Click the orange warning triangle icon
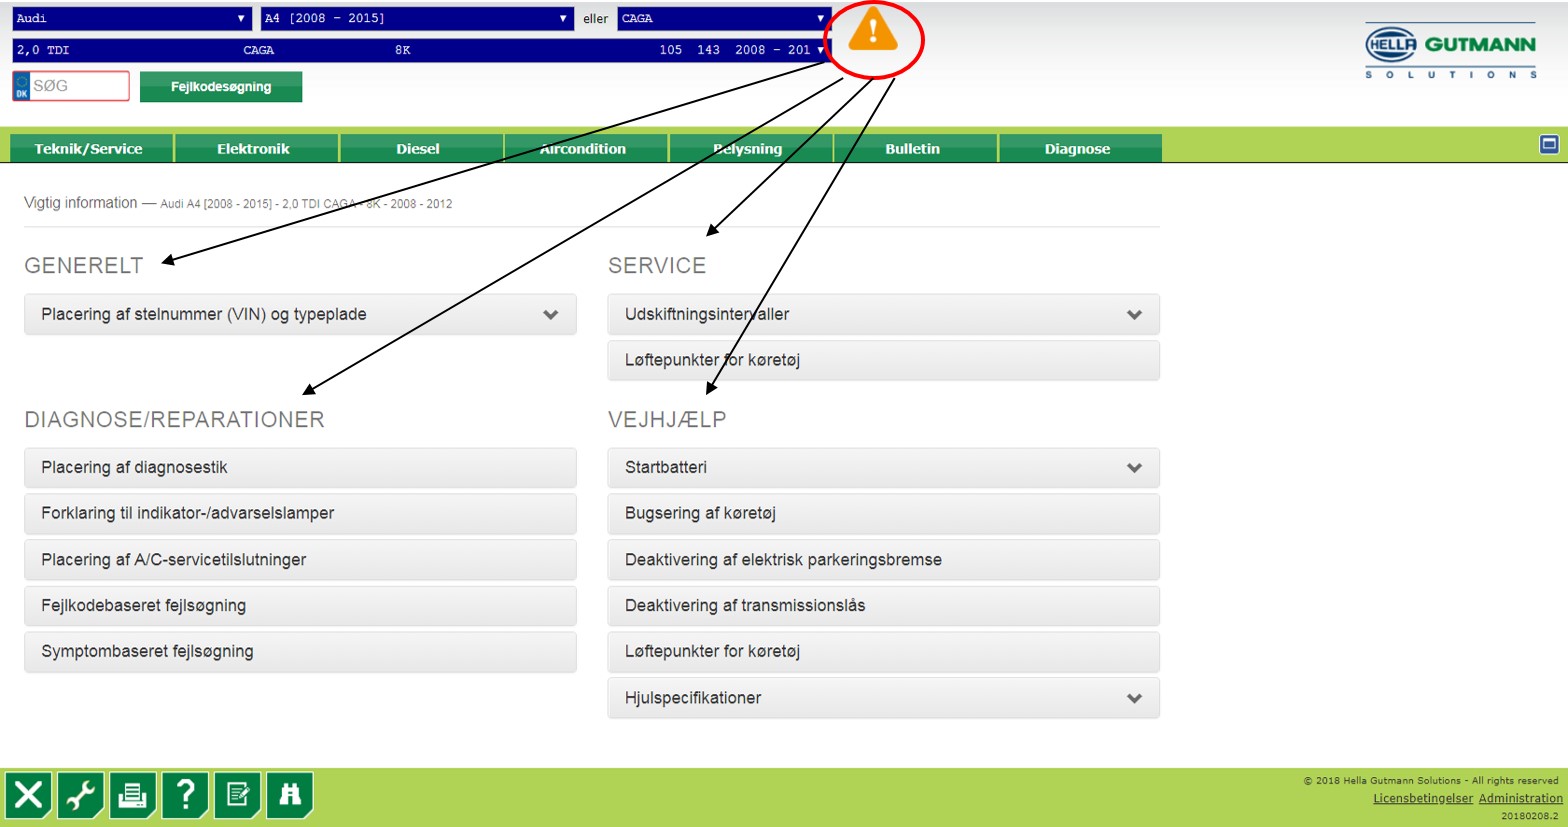The width and height of the screenshot is (1568, 827). point(872,31)
